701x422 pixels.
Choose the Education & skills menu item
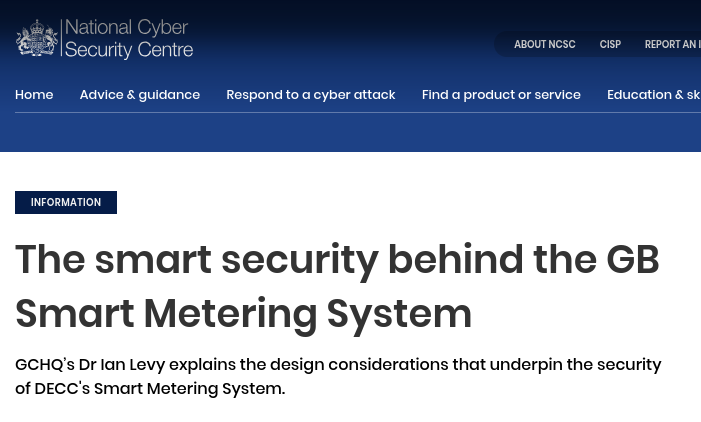click(654, 95)
